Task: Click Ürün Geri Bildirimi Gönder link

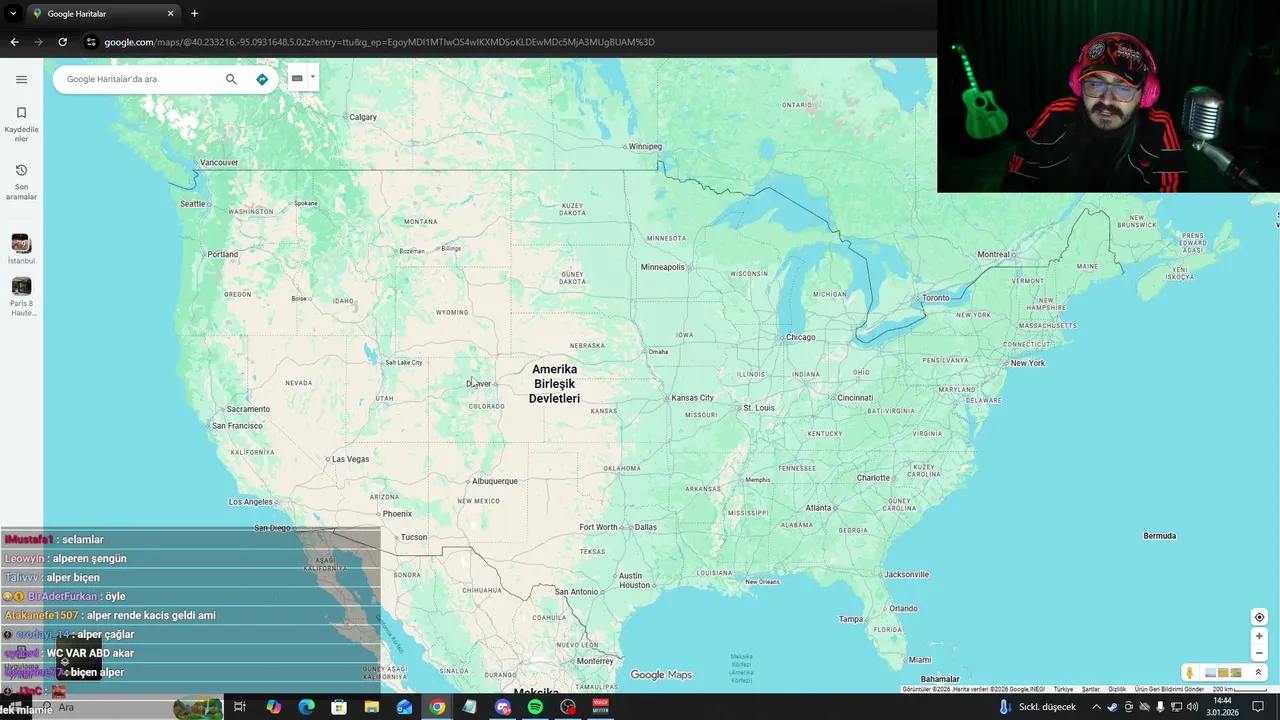Action: coord(1169,689)
